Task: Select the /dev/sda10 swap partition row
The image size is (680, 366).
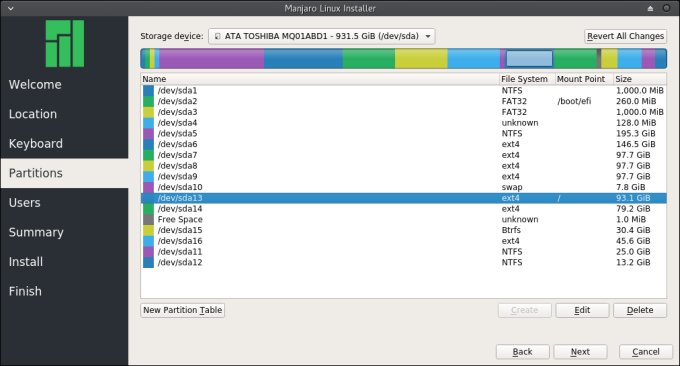Action: click(x=404, y=187)
